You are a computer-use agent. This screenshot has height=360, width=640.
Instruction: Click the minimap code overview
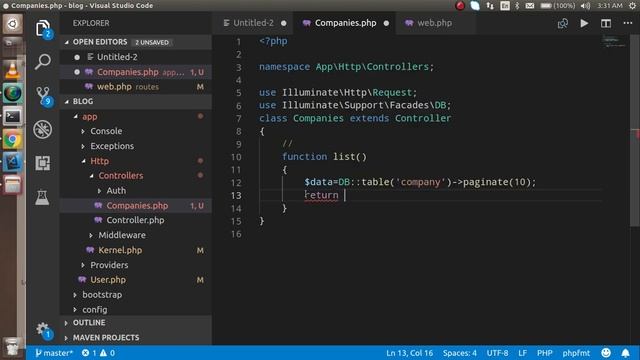[x=614, y=42]
